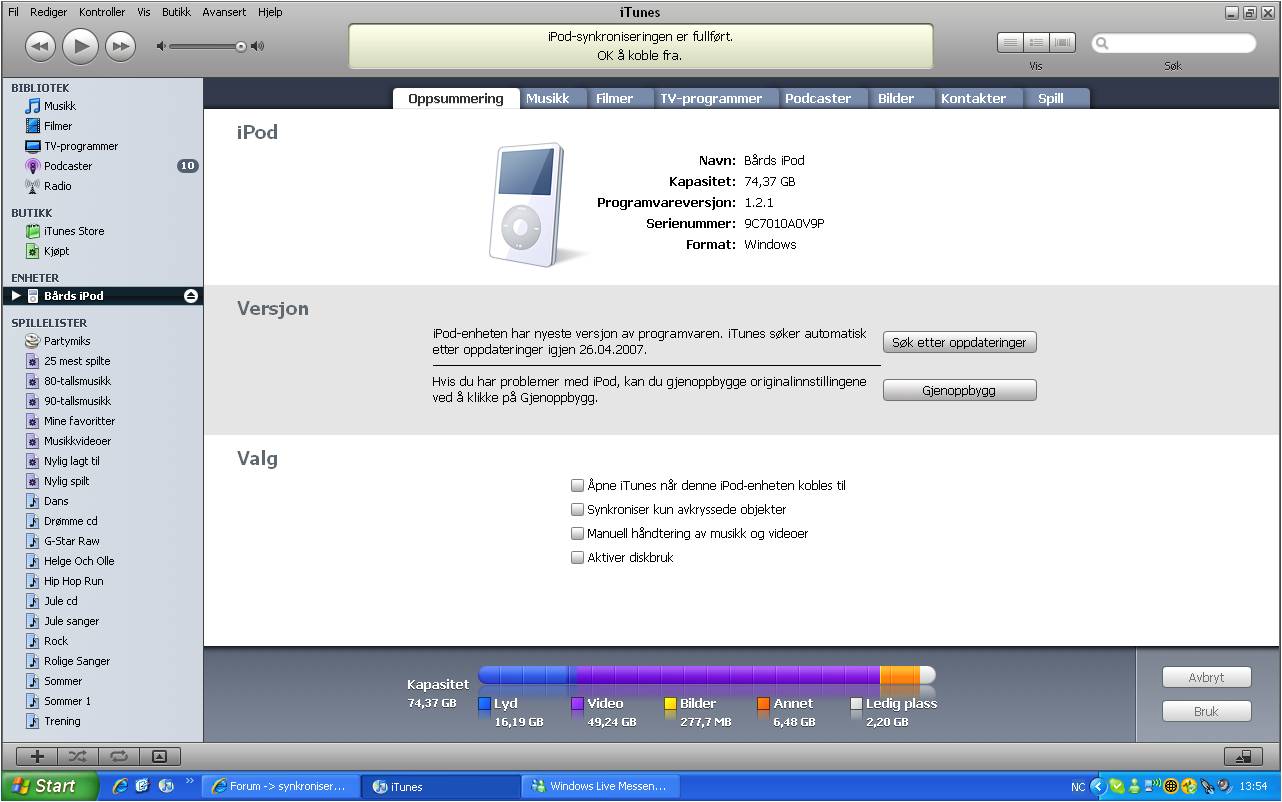Expand hidden quick launch icons in taskbar
Screen dimensions: 1282x802
click(190, 783)
